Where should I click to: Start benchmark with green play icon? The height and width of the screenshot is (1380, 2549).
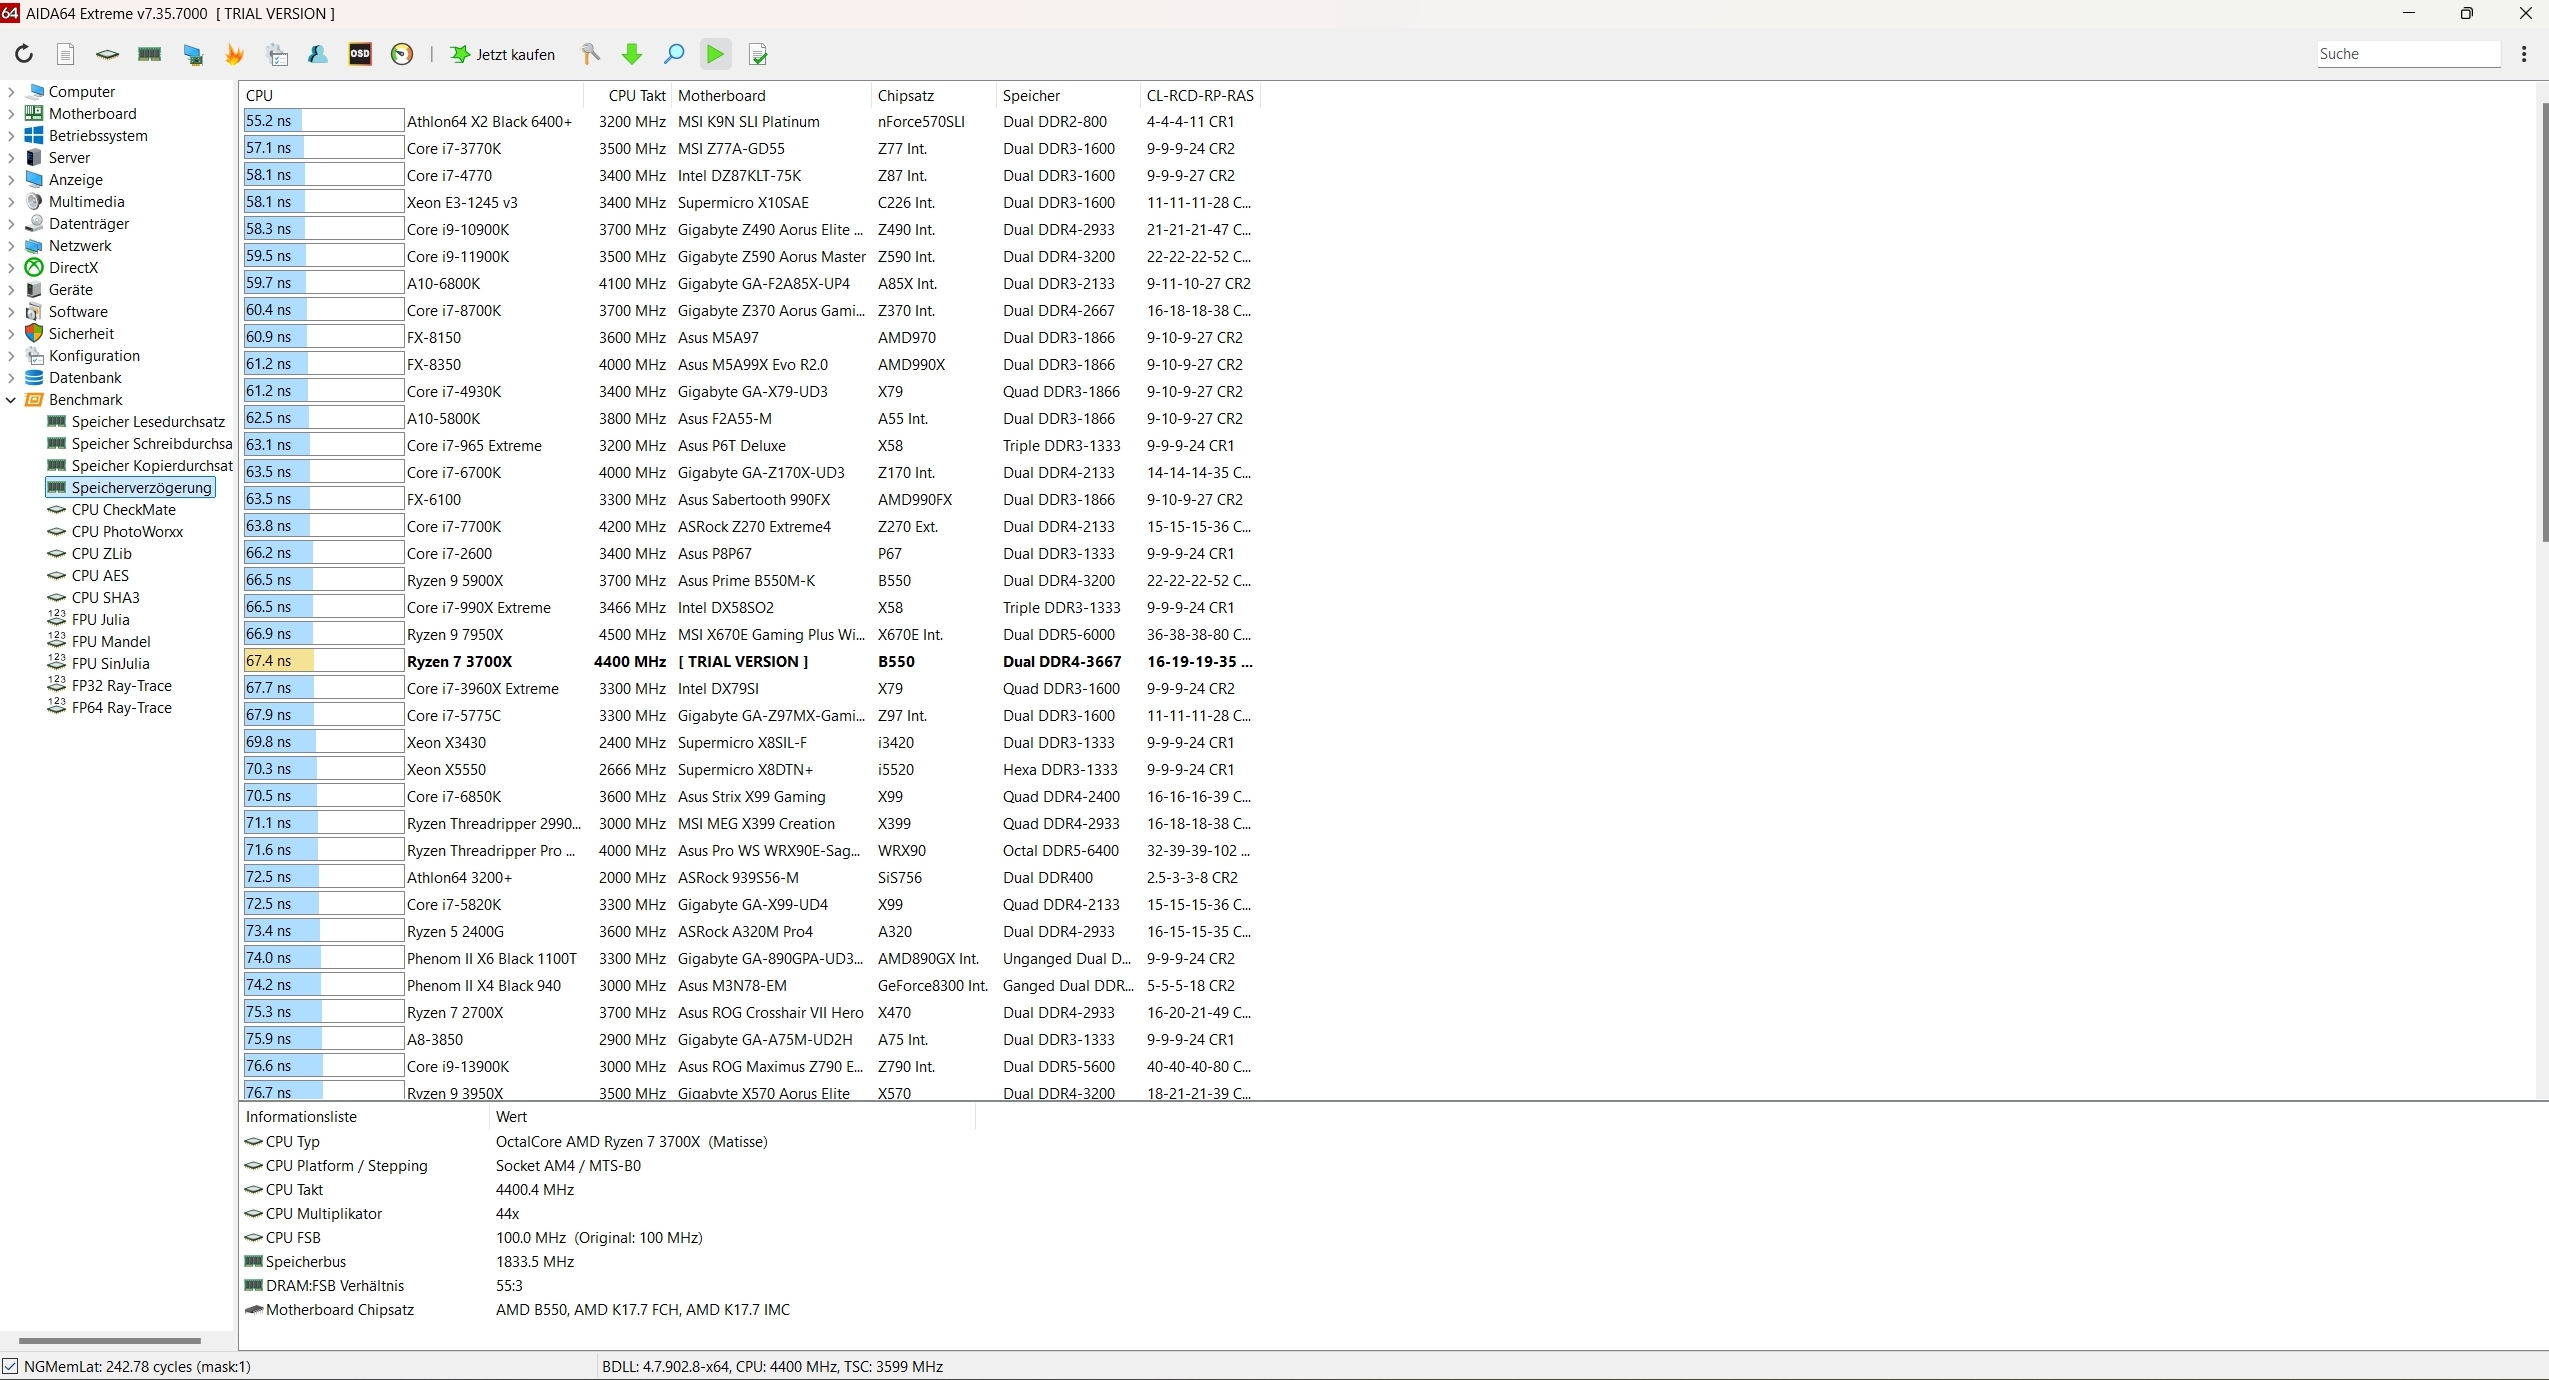tap(716, 54)
